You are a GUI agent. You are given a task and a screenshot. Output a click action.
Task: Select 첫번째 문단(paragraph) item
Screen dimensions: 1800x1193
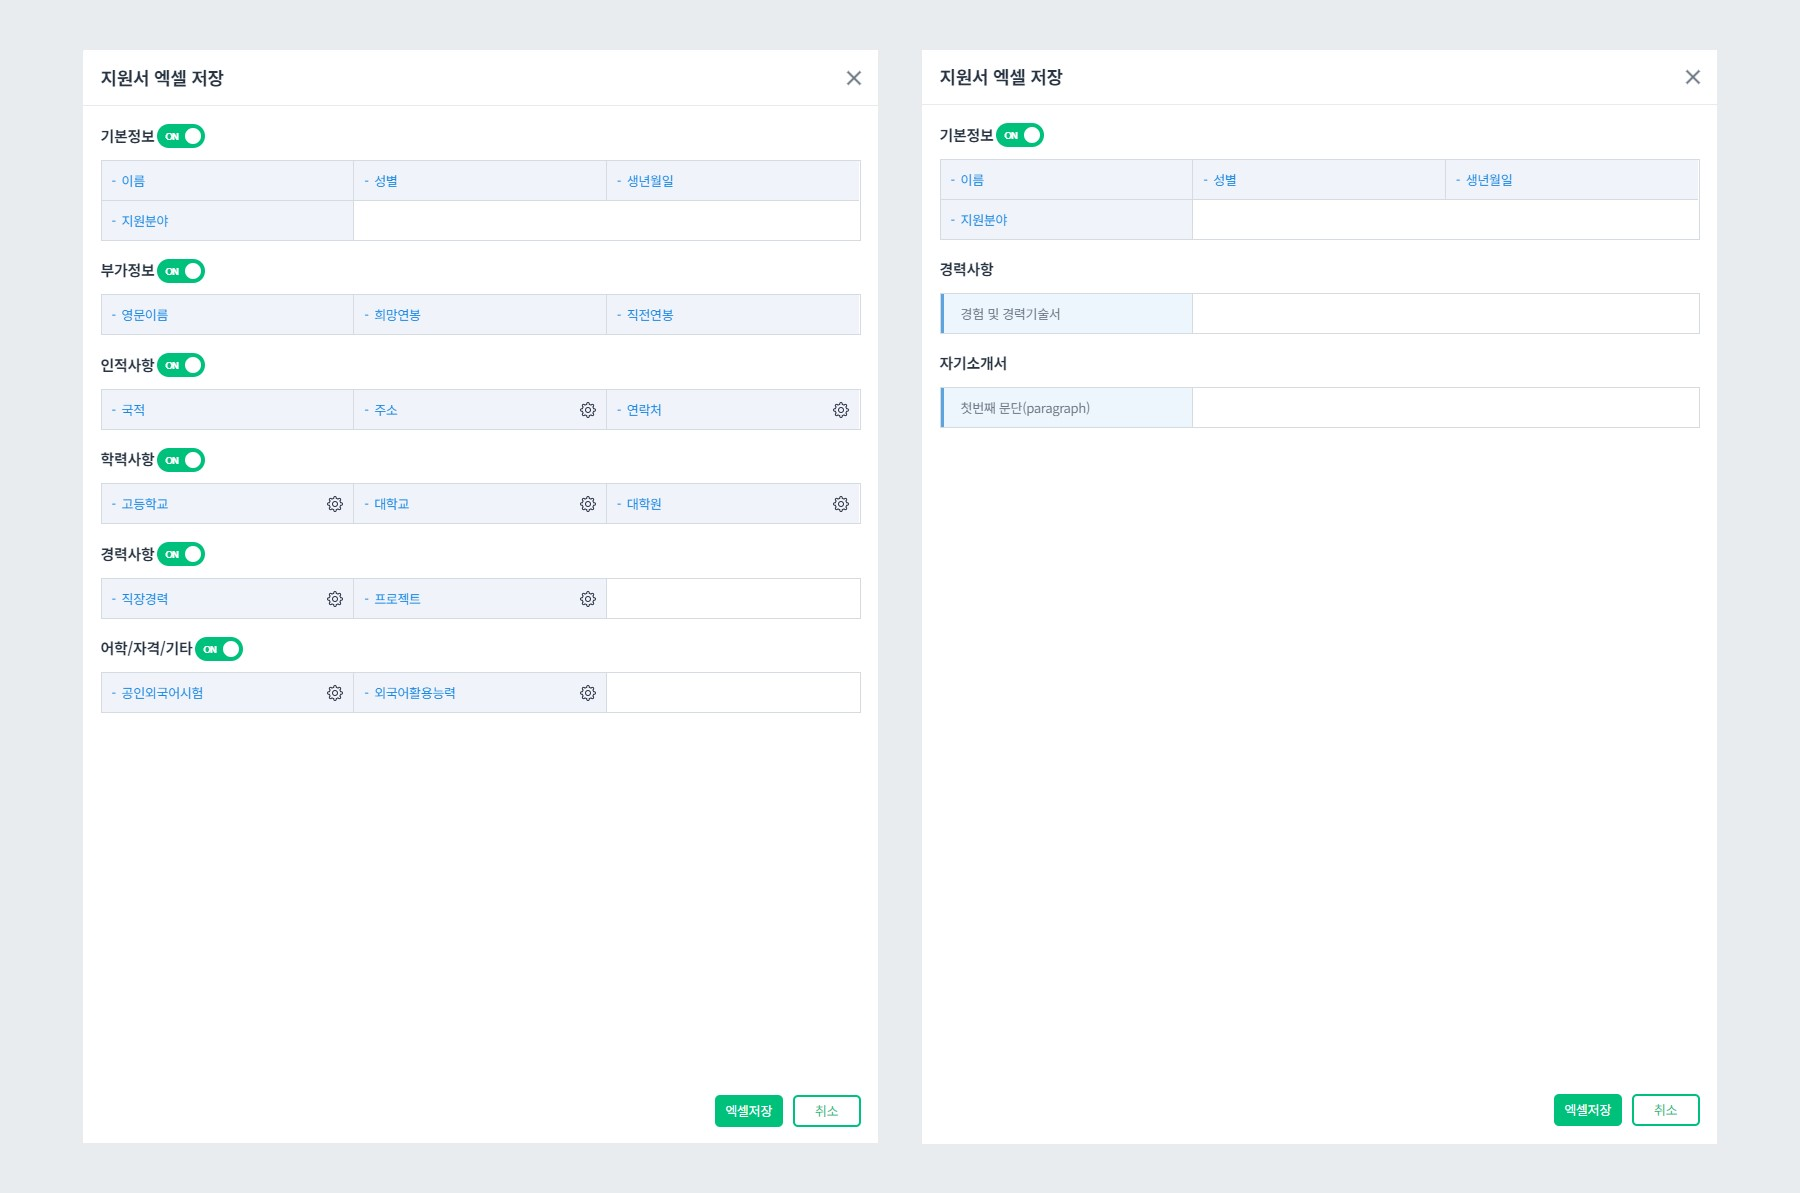1066,408
